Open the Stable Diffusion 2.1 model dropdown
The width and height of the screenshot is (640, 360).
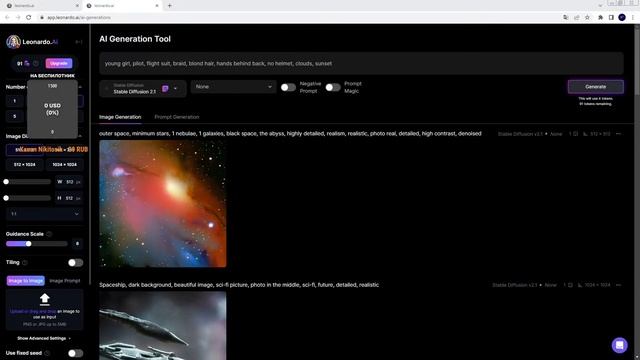(142, 89)
